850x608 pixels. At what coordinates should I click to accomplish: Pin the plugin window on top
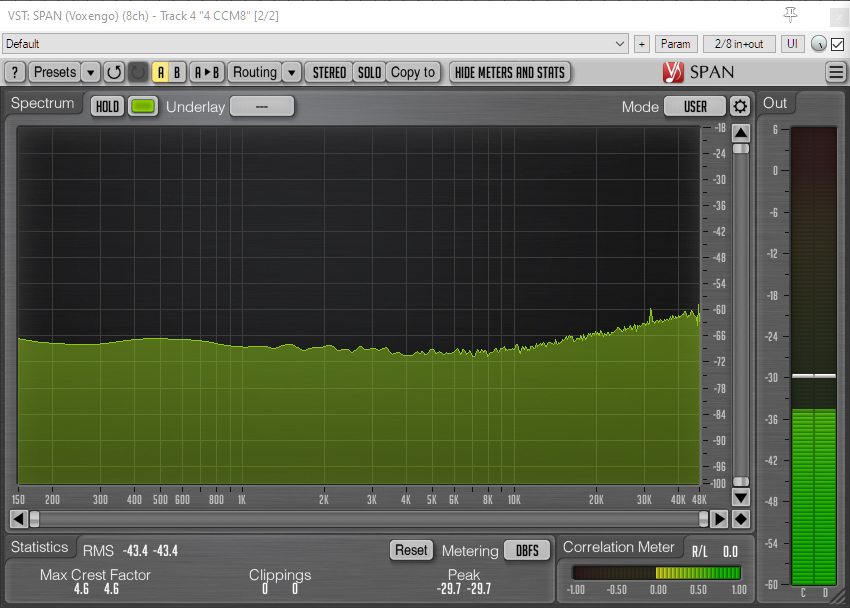click(x=791, y=14)
